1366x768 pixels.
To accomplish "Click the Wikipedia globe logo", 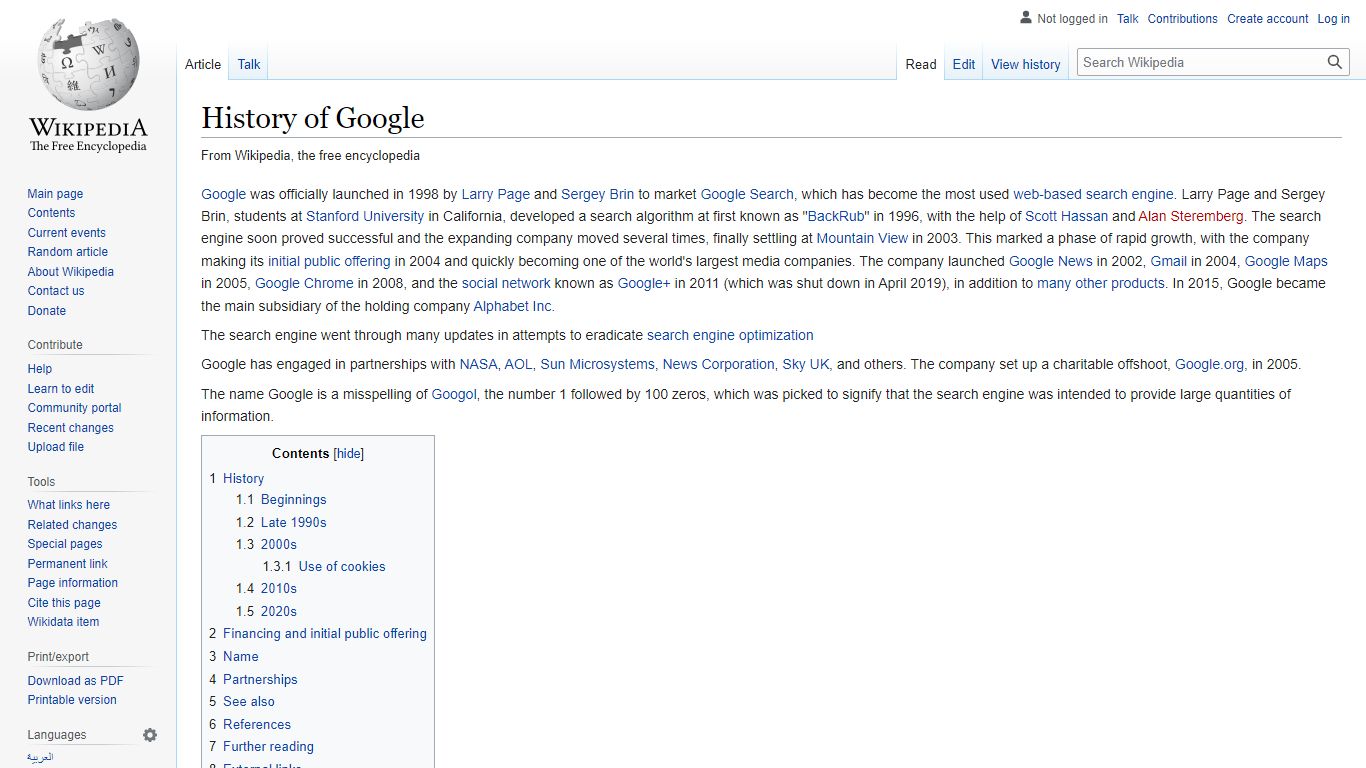I will [x=88, y=84].
